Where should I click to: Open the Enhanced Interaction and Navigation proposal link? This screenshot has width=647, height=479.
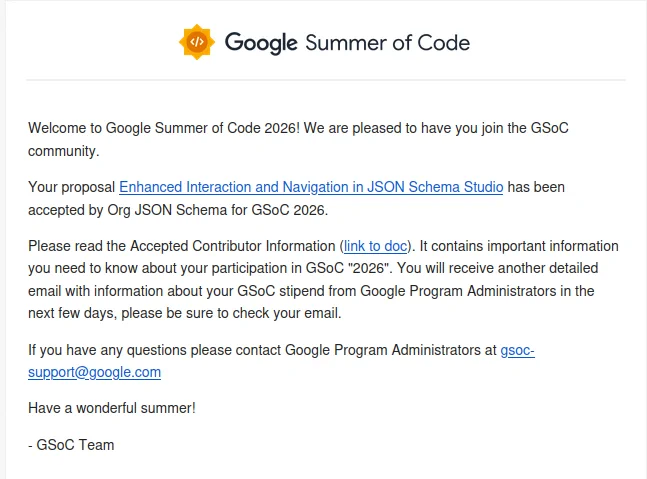tap(311, 187)
